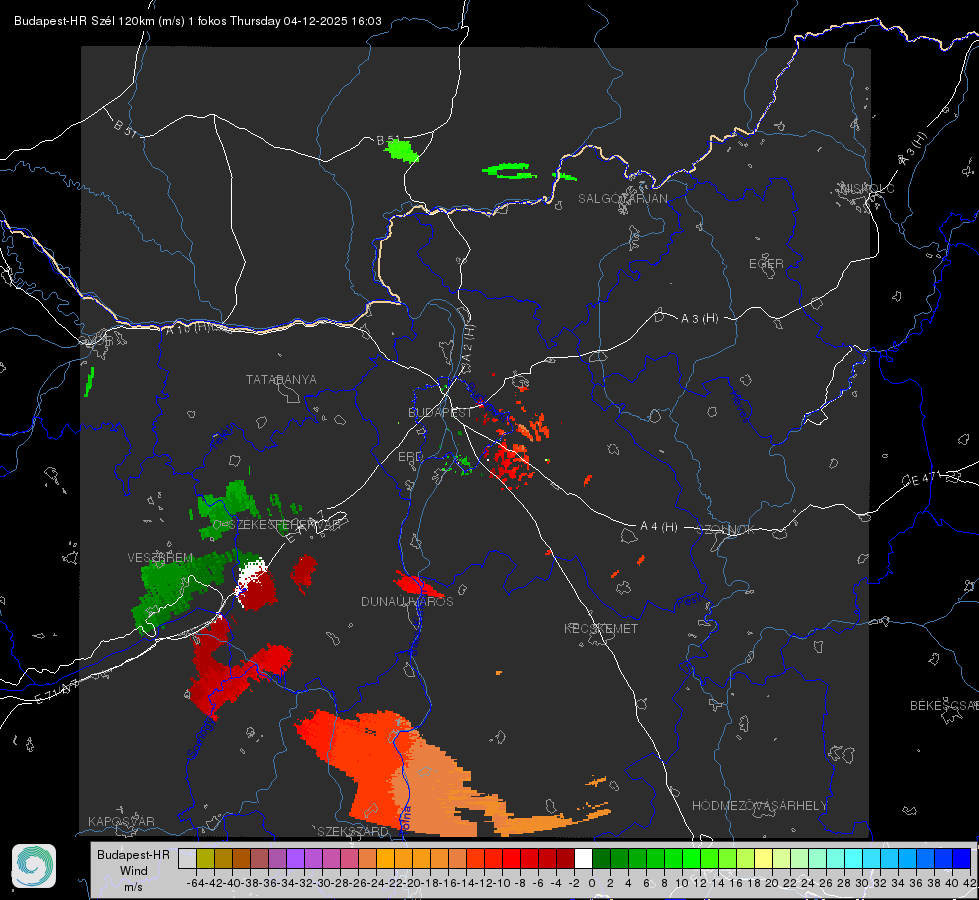This screenshot has width=979, height=900.
Task: Click the ÉRD town label
Action: [x=410, y=457]
